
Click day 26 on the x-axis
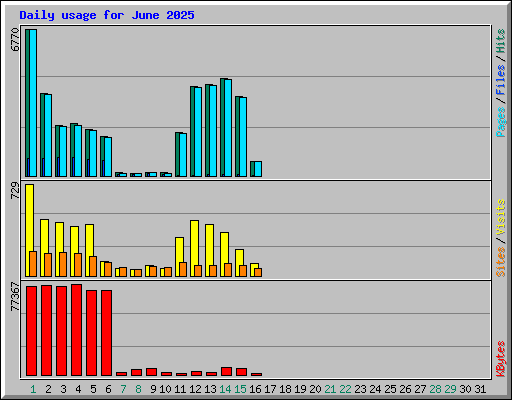(405, 389)
